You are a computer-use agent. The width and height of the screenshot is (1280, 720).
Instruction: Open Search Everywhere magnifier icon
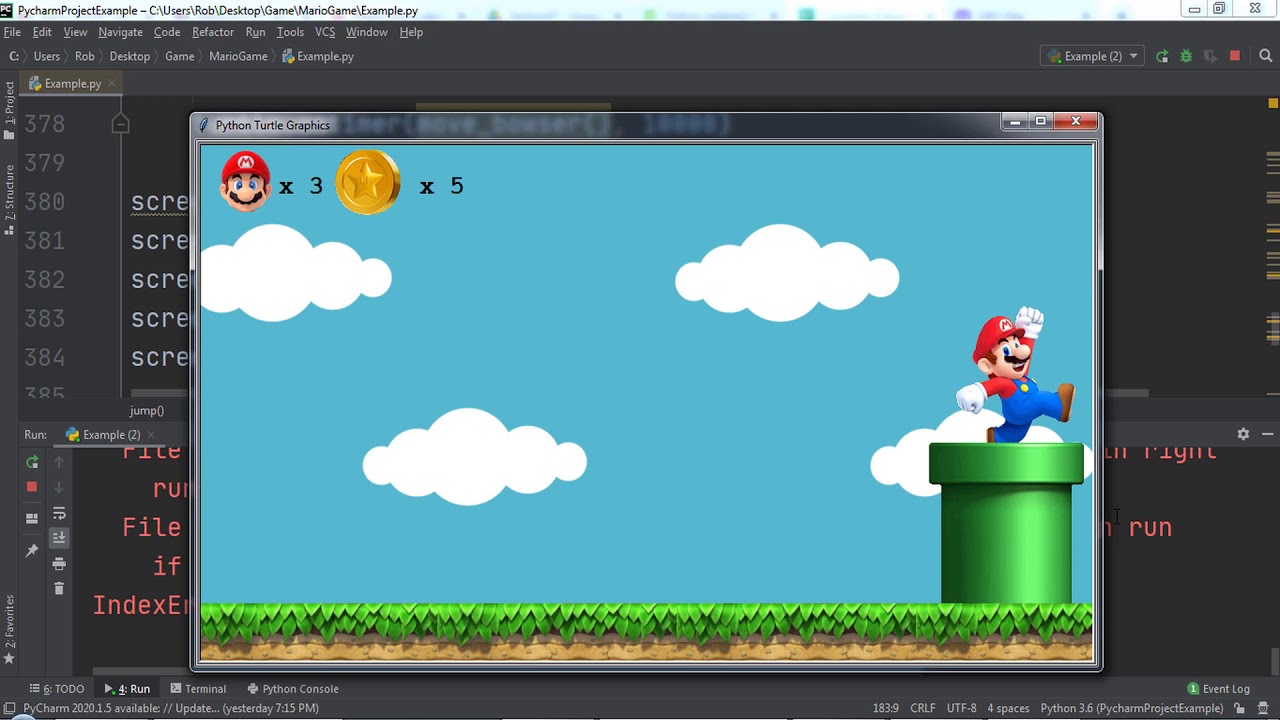(1265, 57)
